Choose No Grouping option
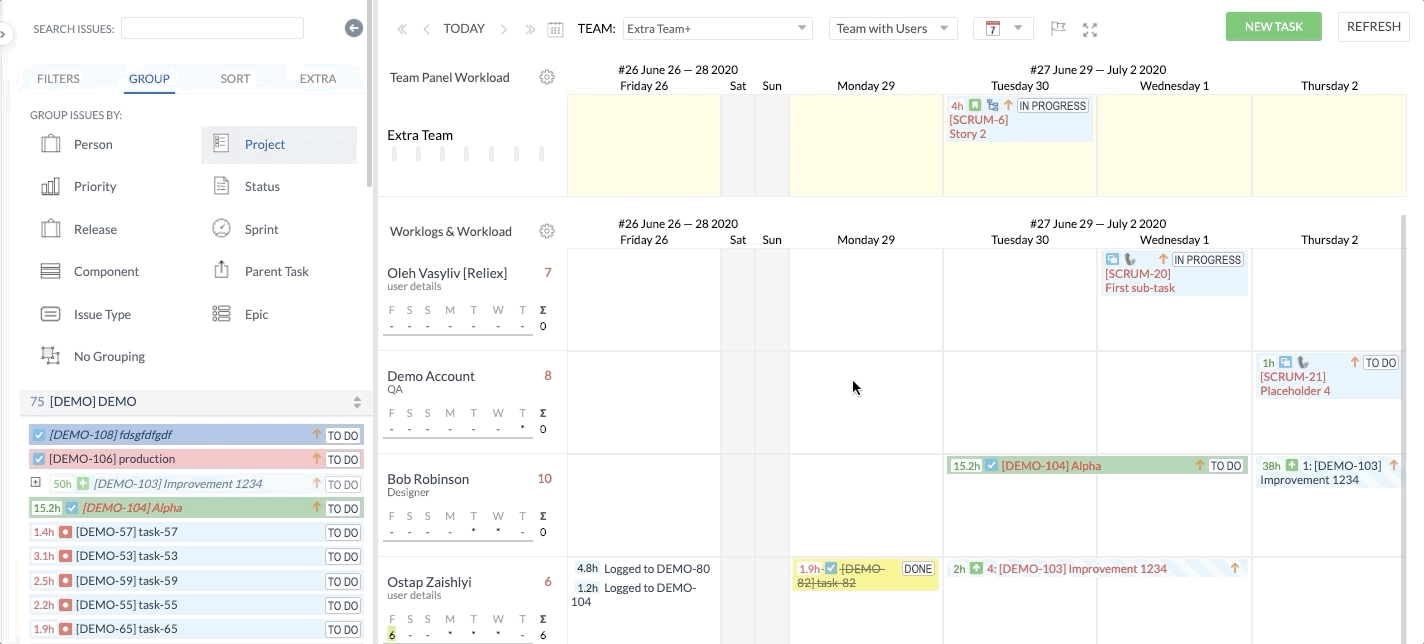The image size is (1424, 644). (x=108, y=356)
